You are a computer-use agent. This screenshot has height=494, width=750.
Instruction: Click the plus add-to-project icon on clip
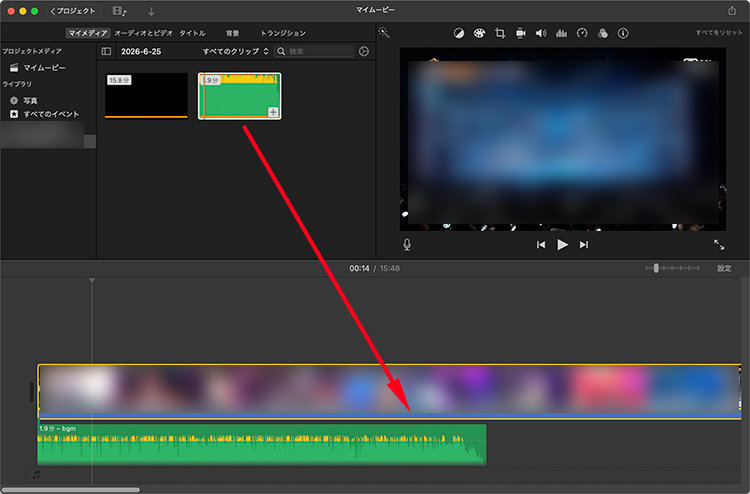(273, 112)
